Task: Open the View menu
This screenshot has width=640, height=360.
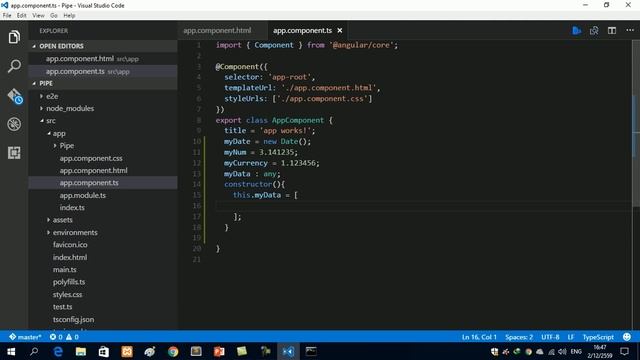Action: [x=38, y=16]
